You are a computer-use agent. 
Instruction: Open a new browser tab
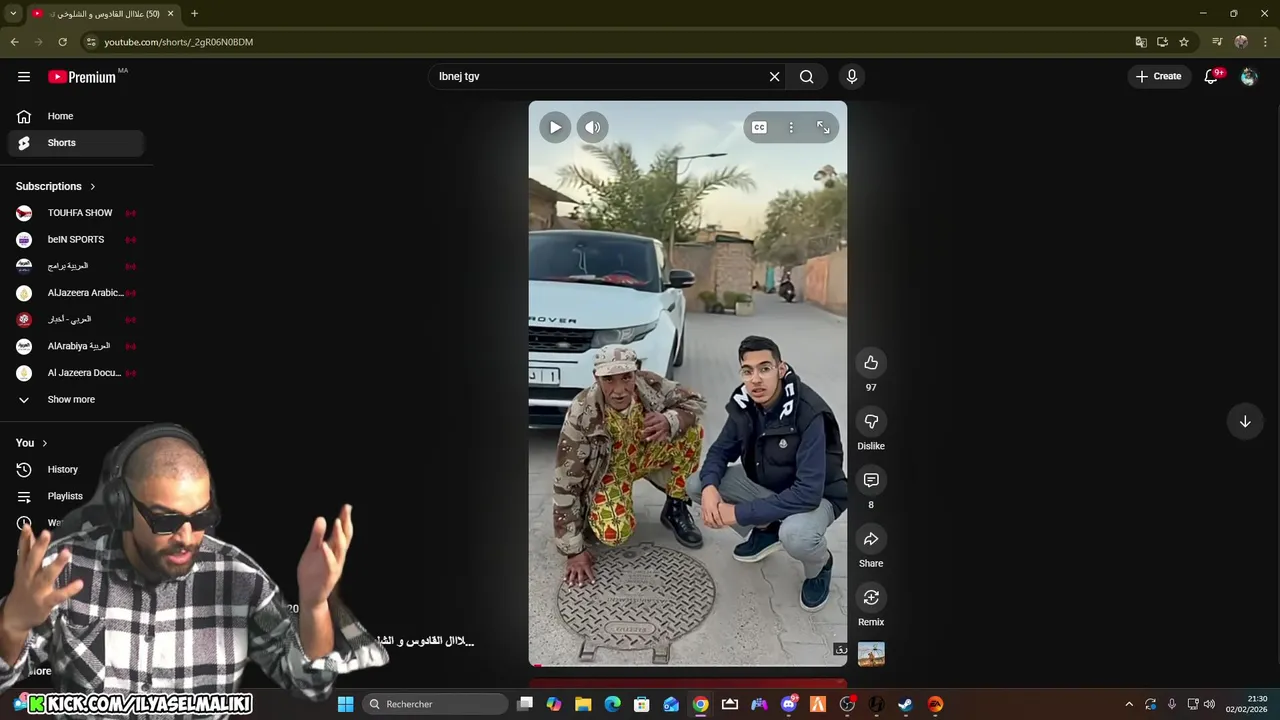pos(194,13)
